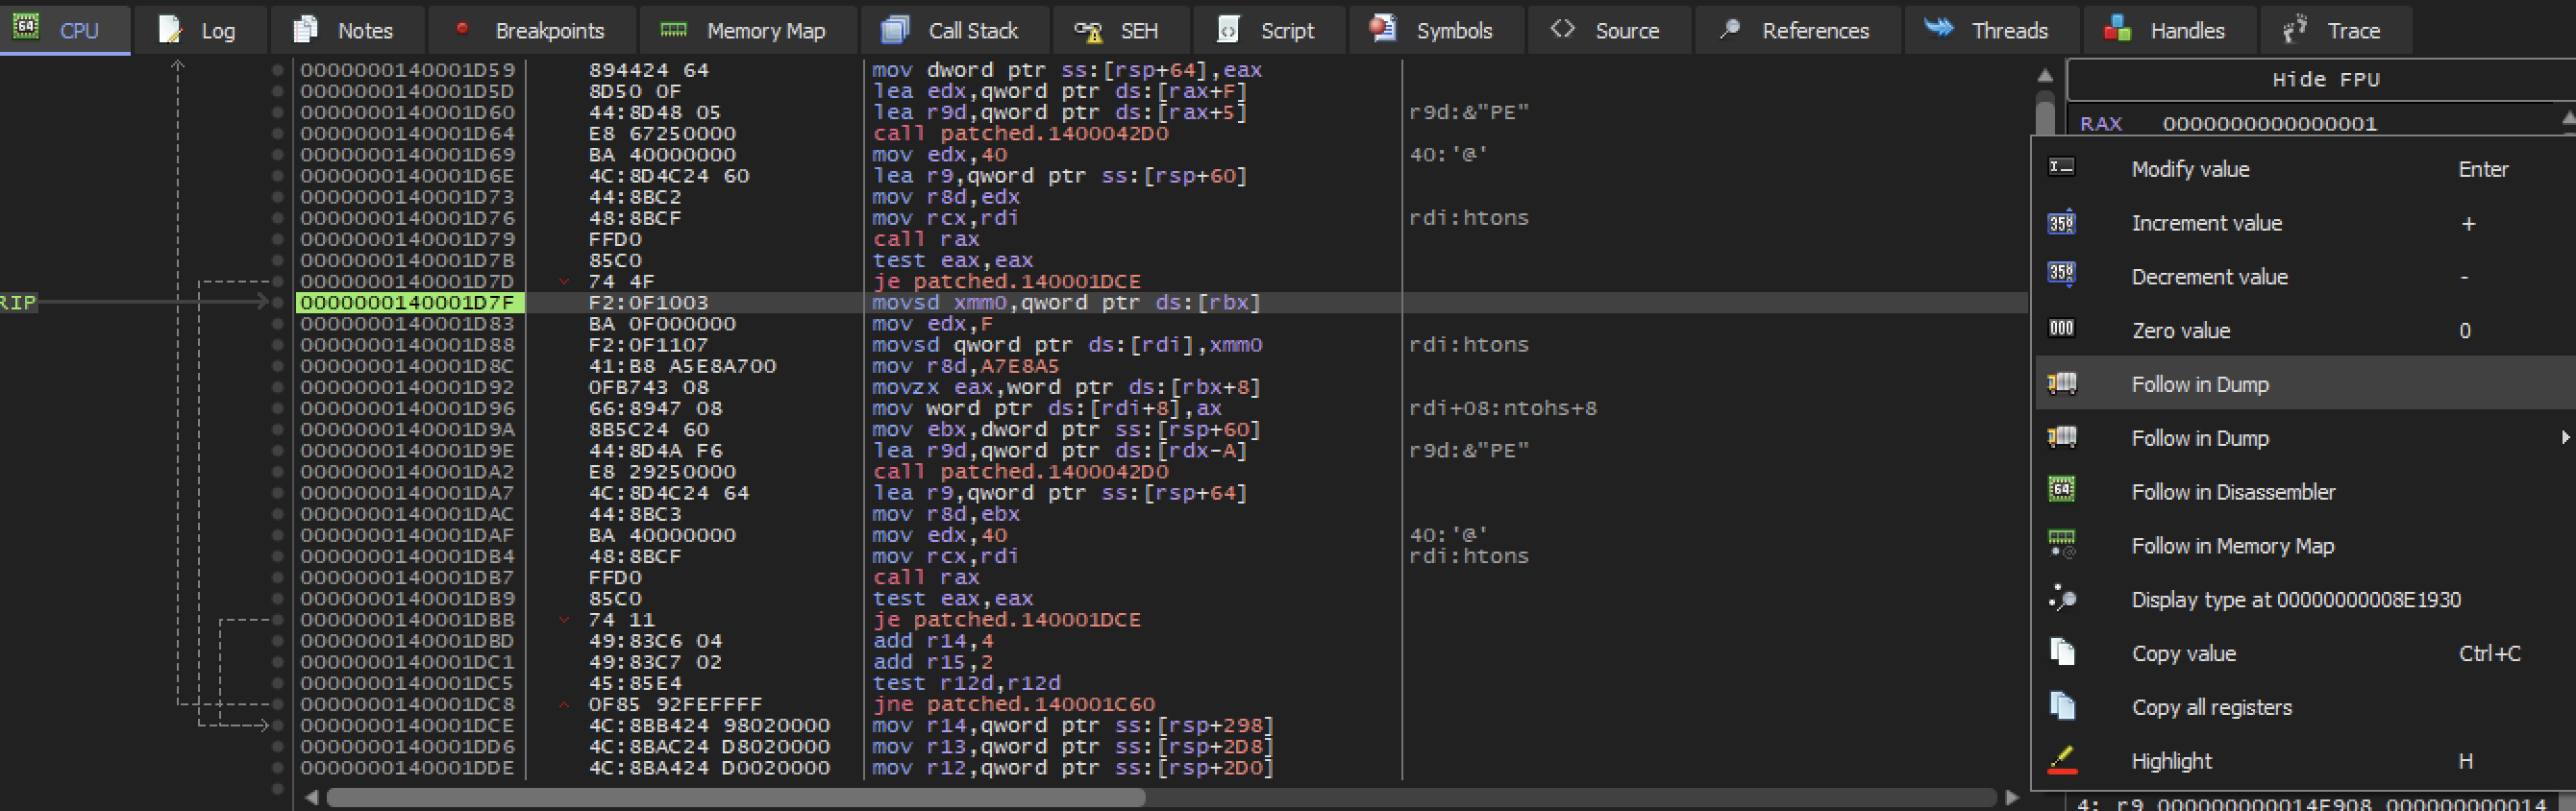
Task: Click the Highlight marker icon
Action: coord(2061,760)
